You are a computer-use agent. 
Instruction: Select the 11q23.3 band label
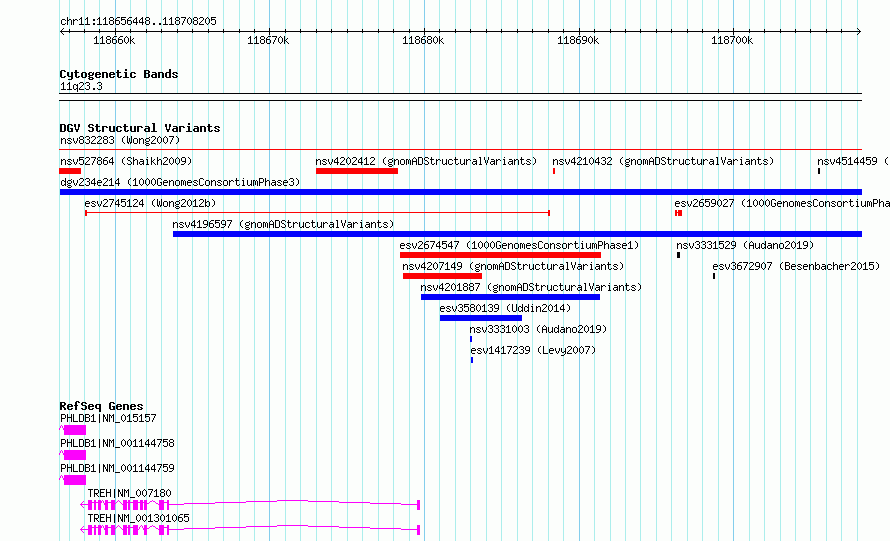81,86
